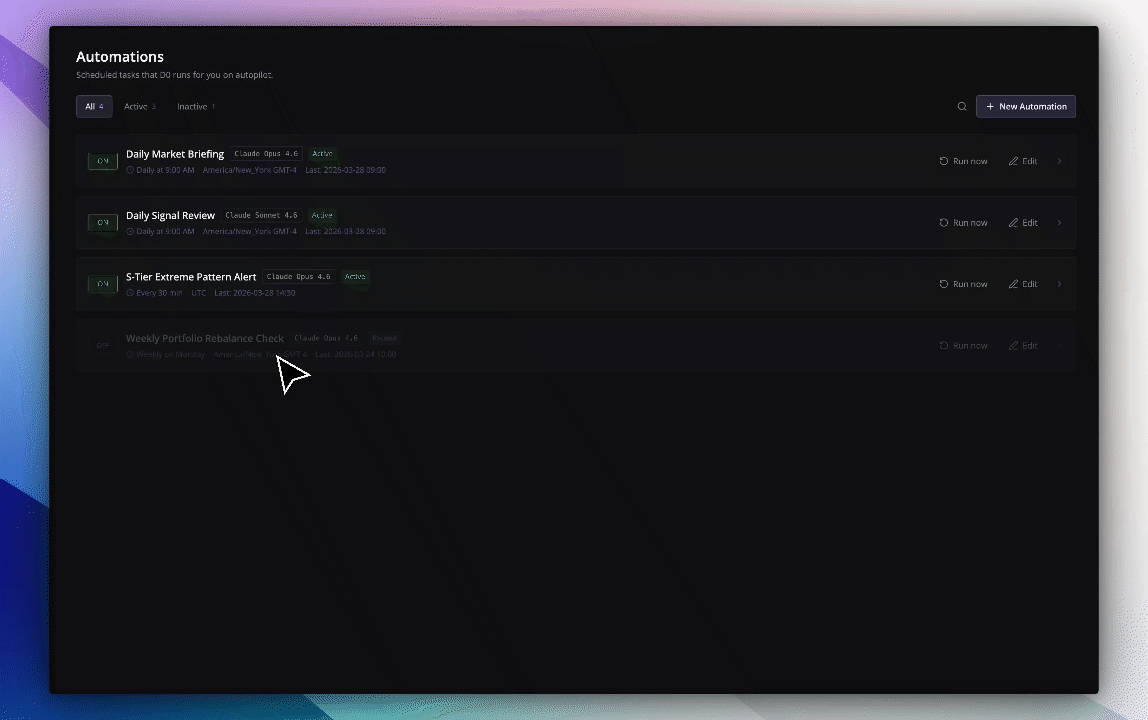Image resolution: width=1148 pixels, height=720 pixels.
Task: Click Claude Opus 4.6 tag on S-Tier alert
Action: pyautogui.click(x=299, y=277)
